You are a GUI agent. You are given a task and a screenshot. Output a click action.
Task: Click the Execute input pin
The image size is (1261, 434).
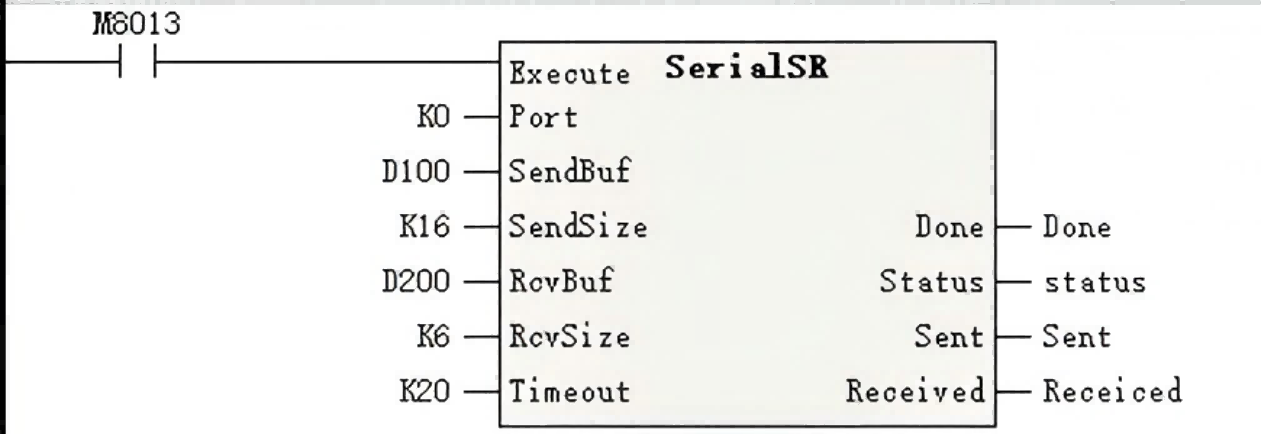click(570, 74)
